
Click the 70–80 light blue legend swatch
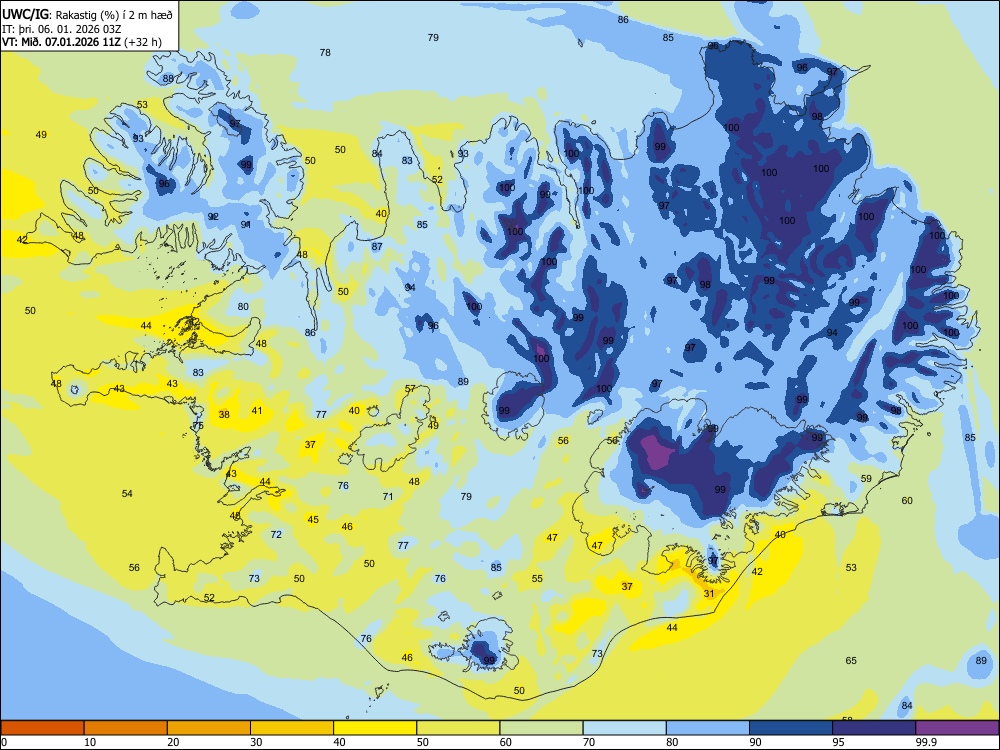coord(624,728)
